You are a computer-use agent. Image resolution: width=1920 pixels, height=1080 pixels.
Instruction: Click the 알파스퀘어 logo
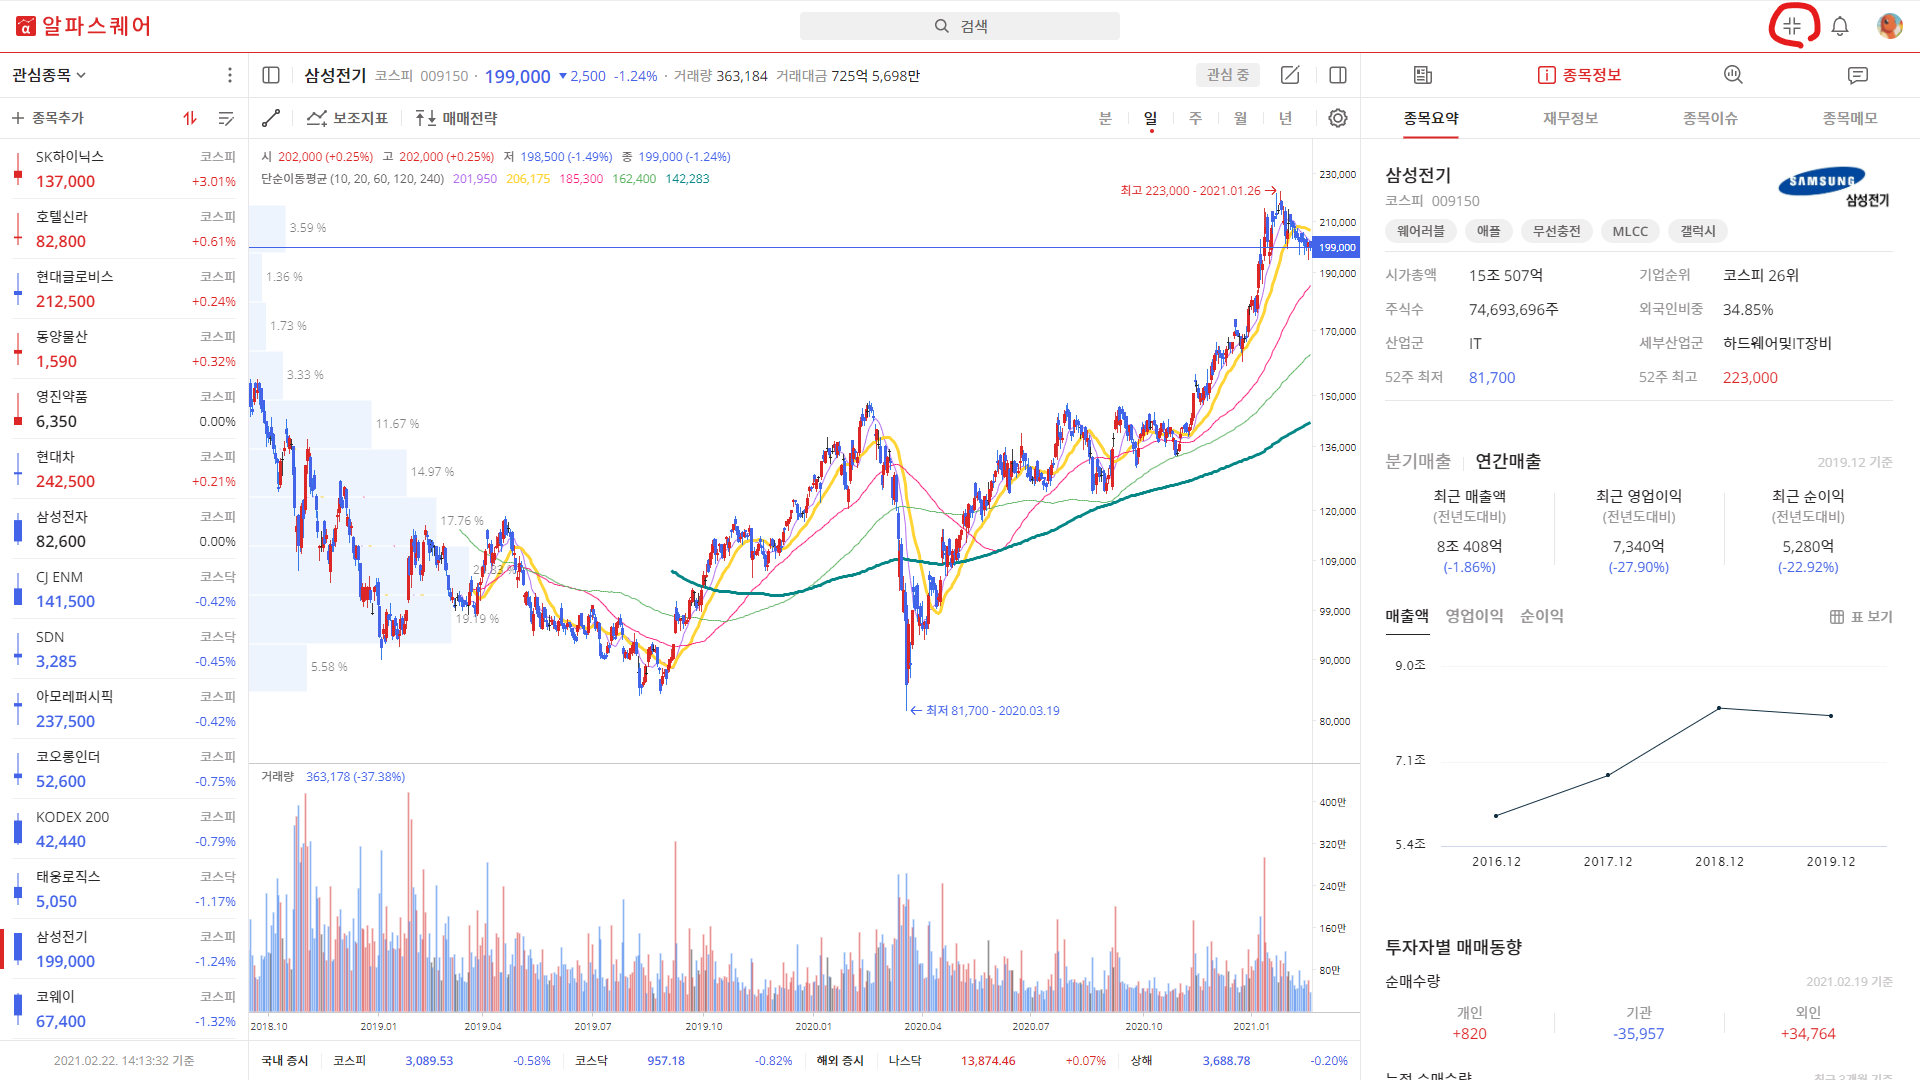click(84, 26)
